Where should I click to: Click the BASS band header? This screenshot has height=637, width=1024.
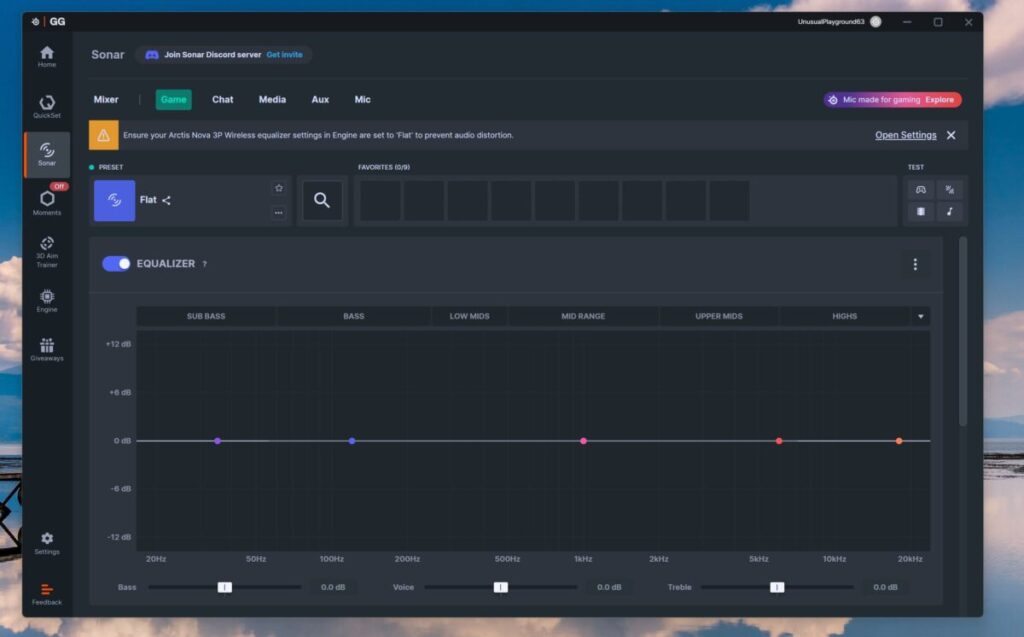click(353, 316)
